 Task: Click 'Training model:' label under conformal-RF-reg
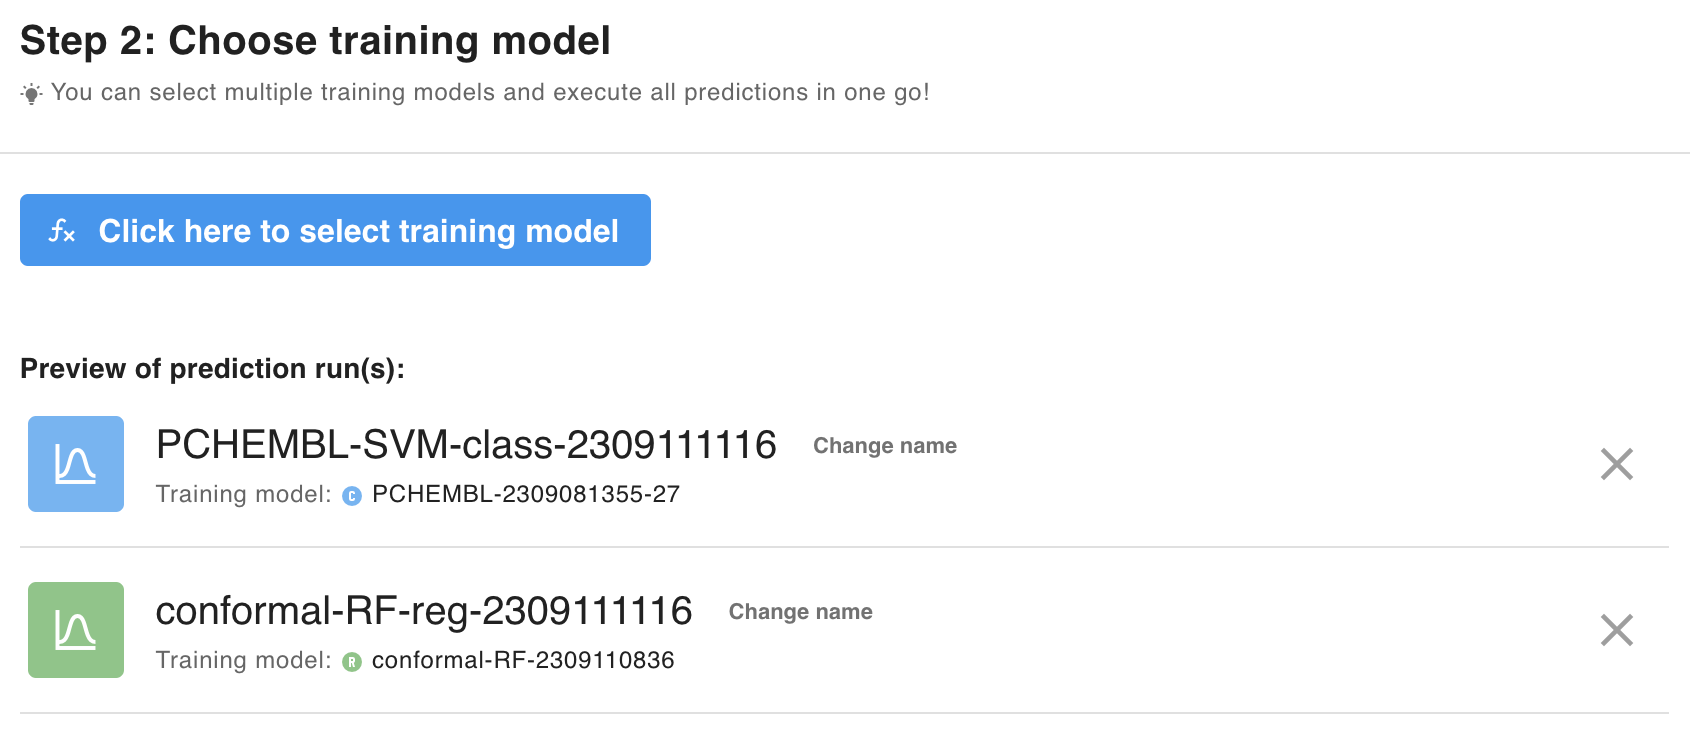pos(243,660)
